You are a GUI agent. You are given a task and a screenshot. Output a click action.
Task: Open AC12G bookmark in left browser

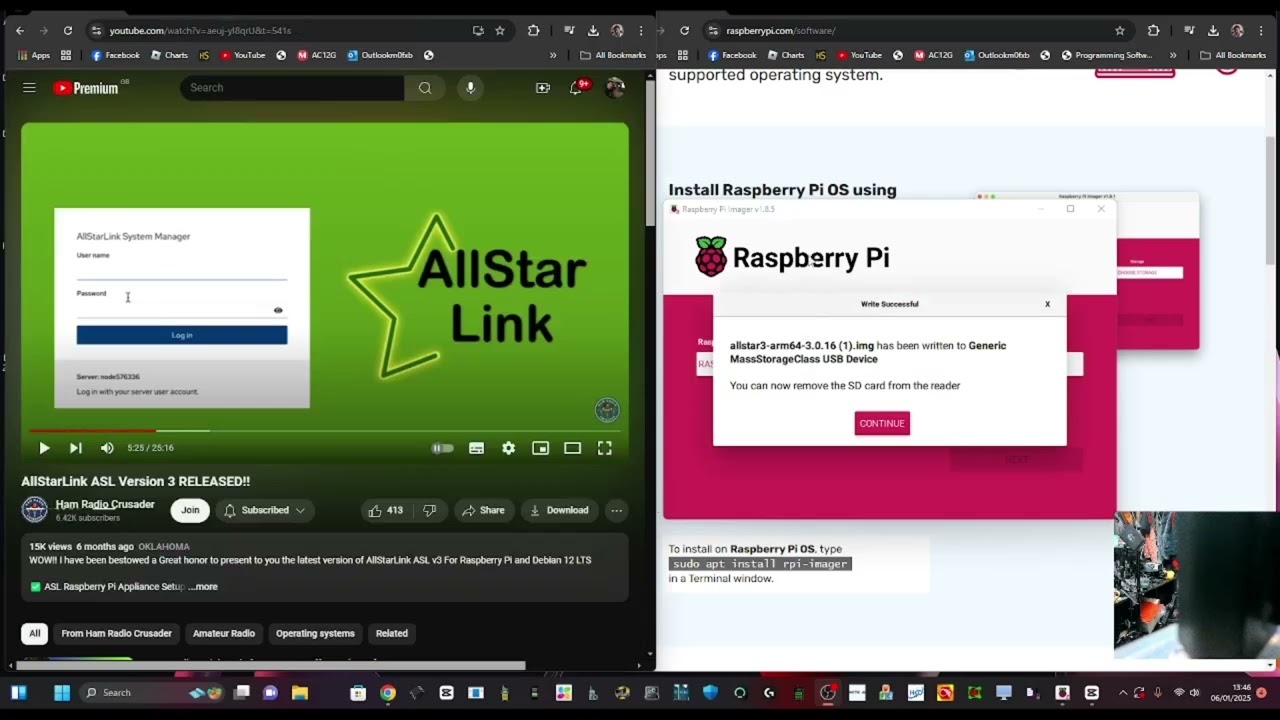coord(316,55)
